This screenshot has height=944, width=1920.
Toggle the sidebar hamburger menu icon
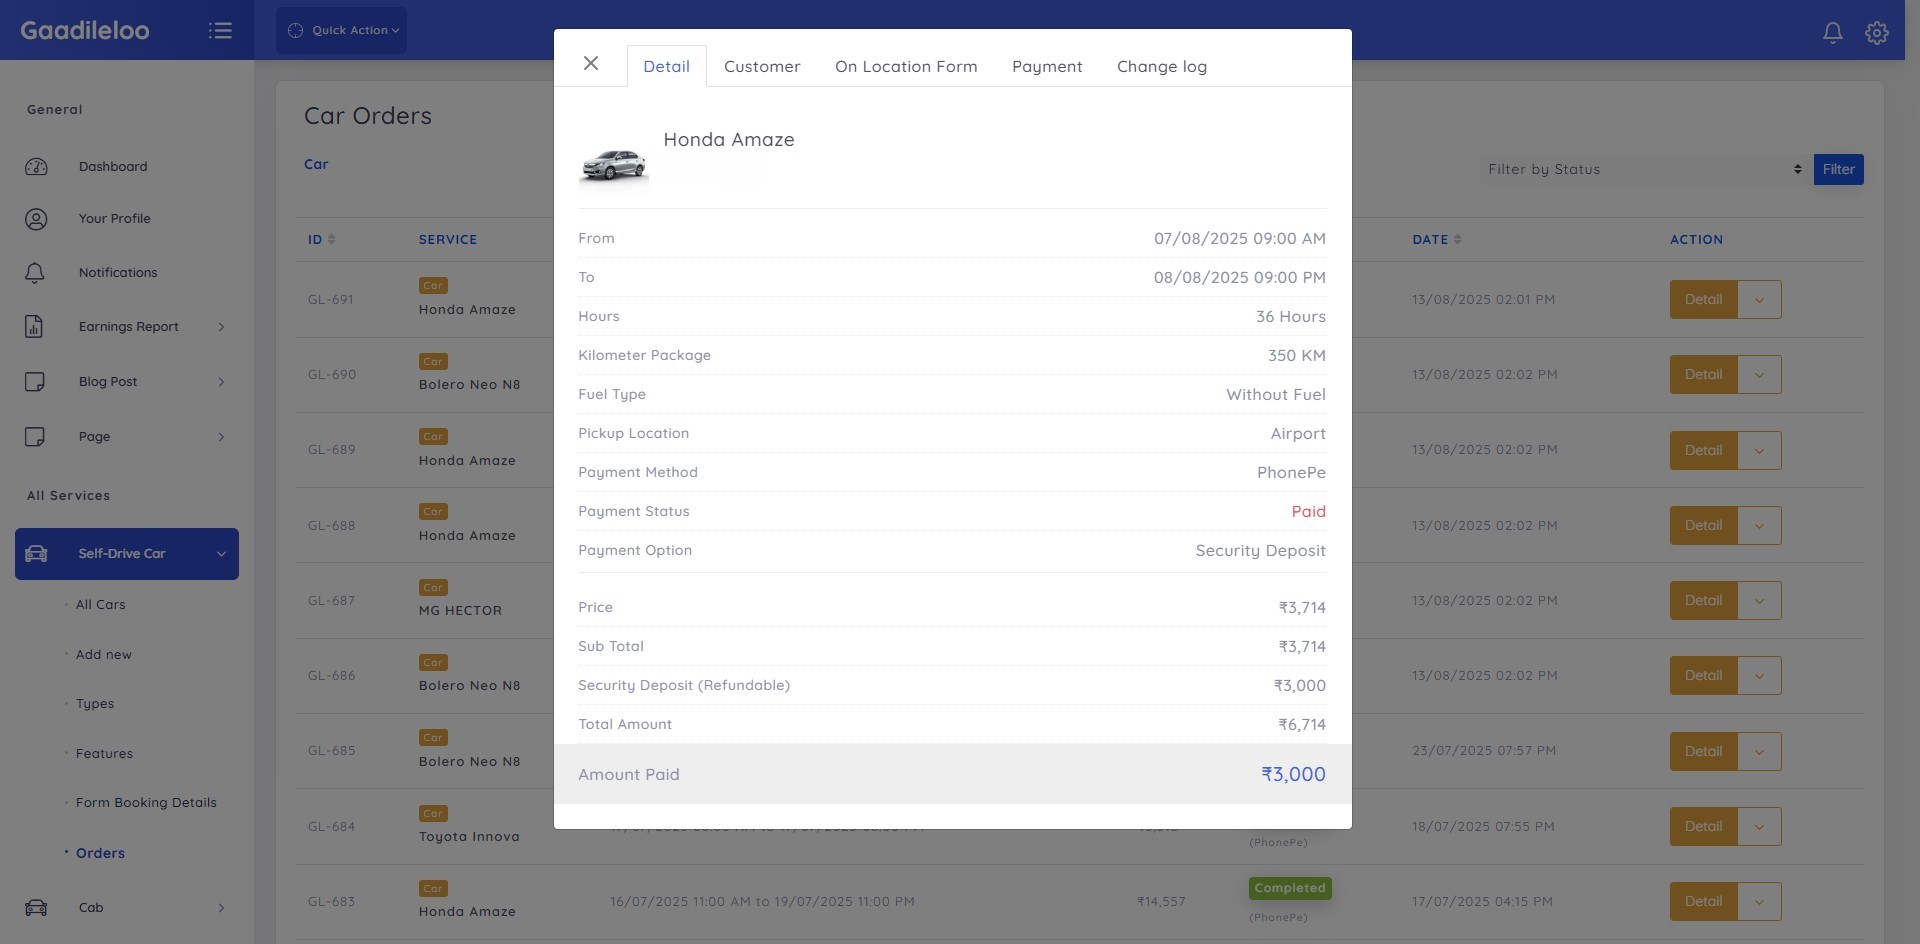click(x=220, y=31)
